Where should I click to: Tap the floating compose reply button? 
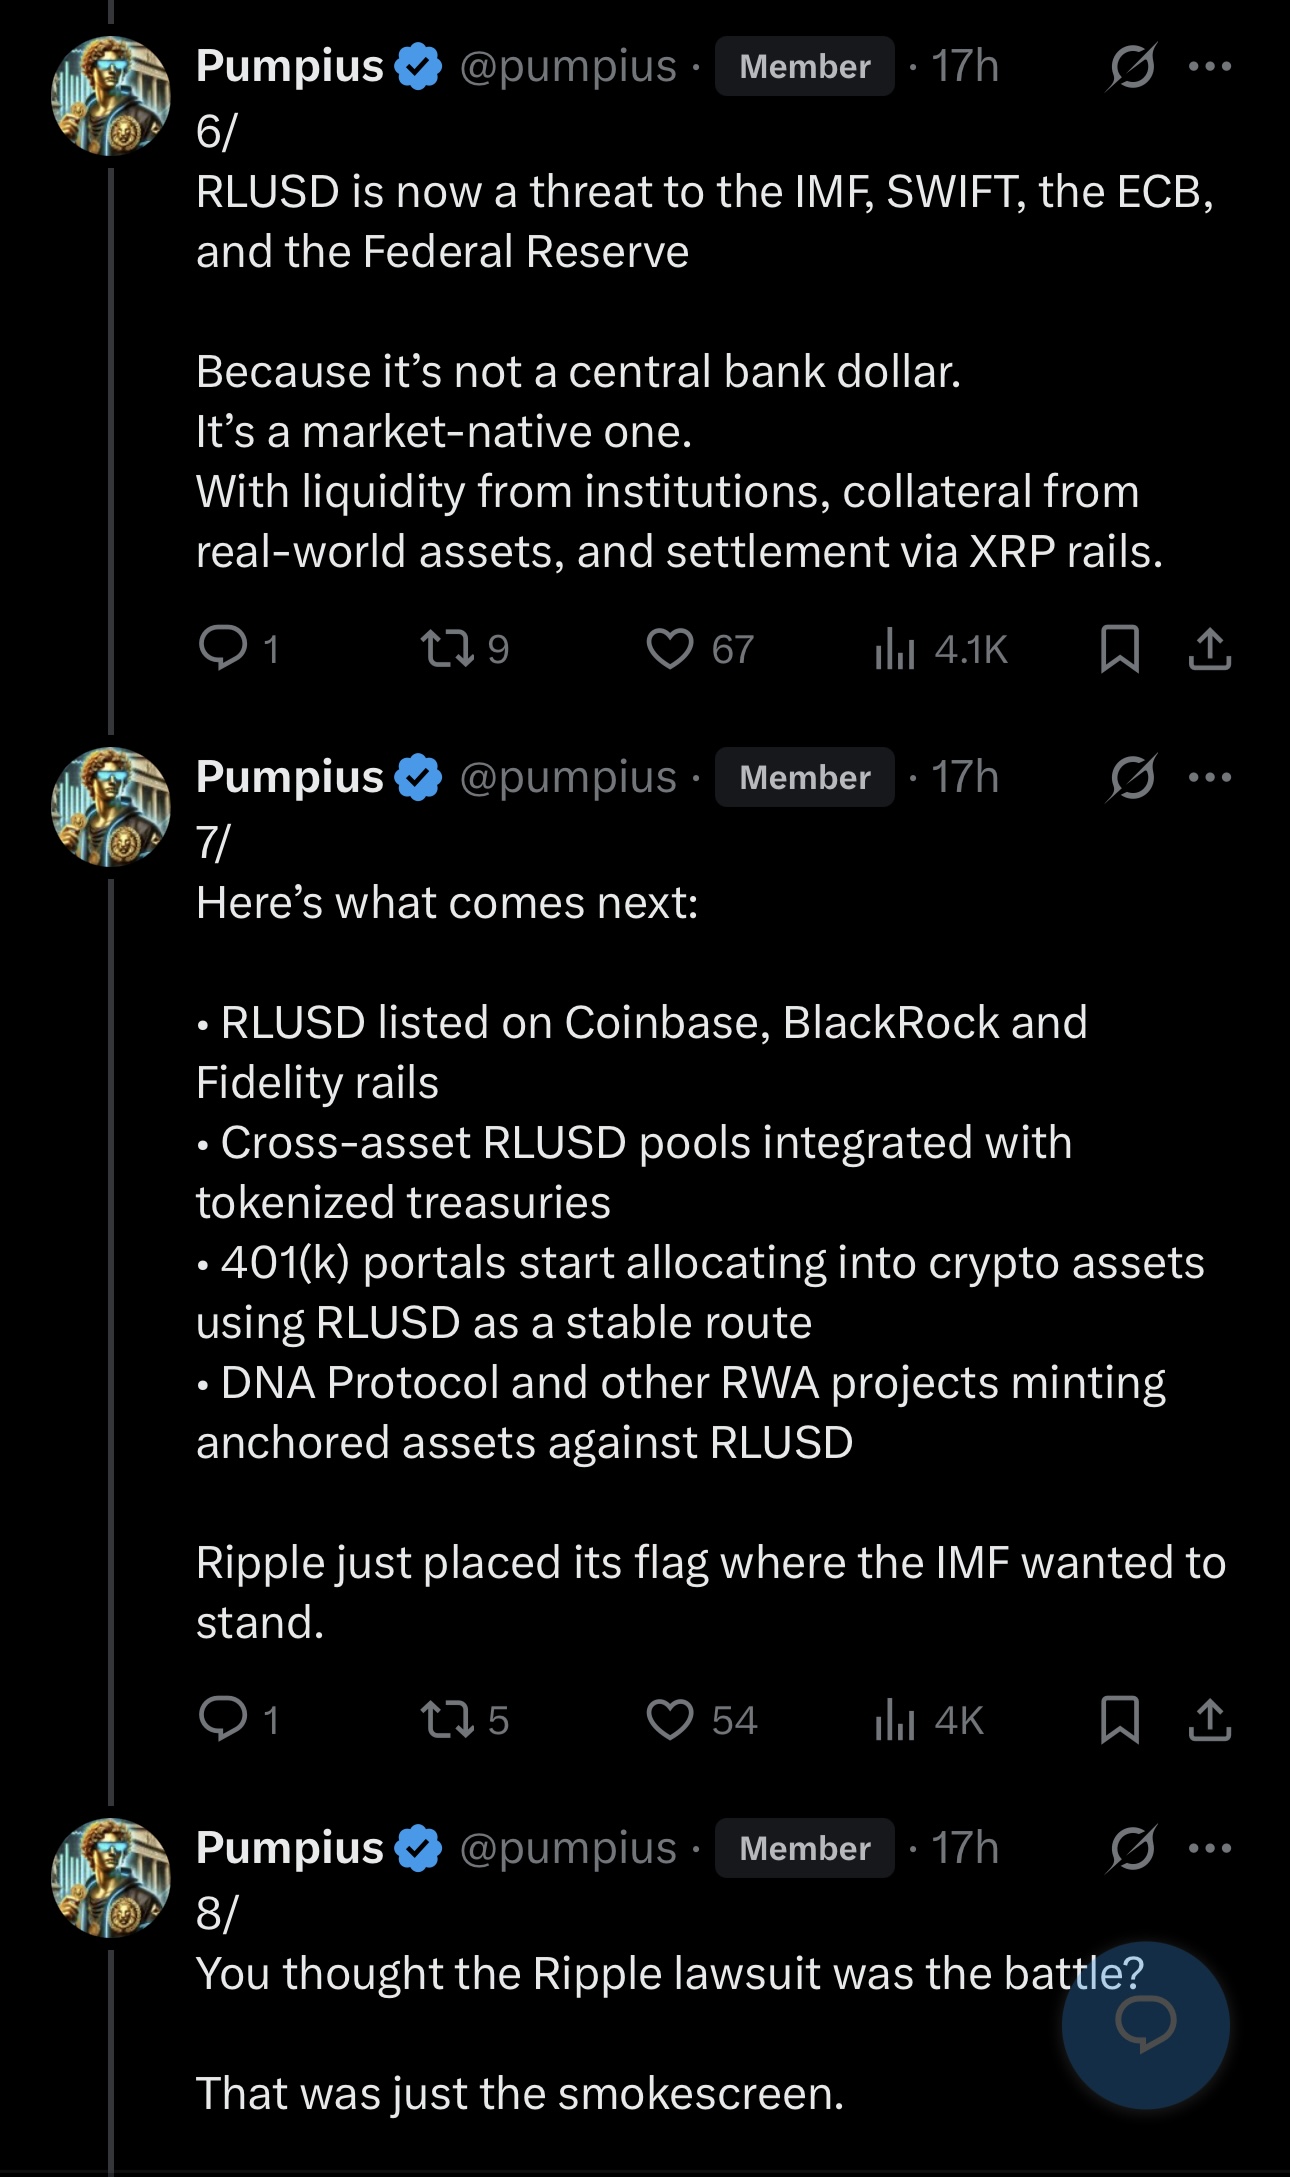tap(1146, 2025)
